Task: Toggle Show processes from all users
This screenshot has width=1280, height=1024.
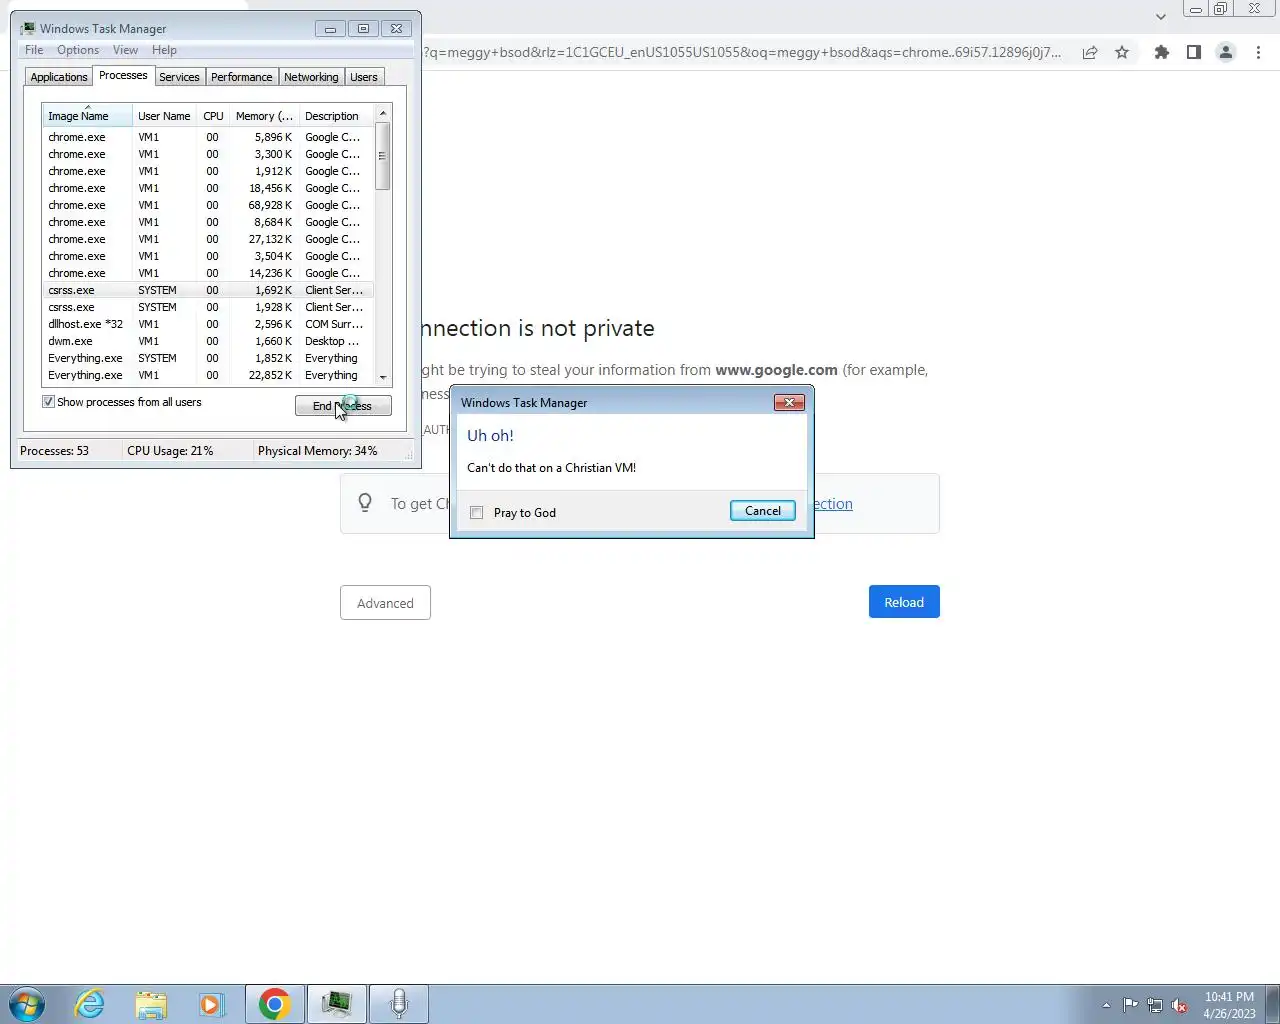Action: 48,402
